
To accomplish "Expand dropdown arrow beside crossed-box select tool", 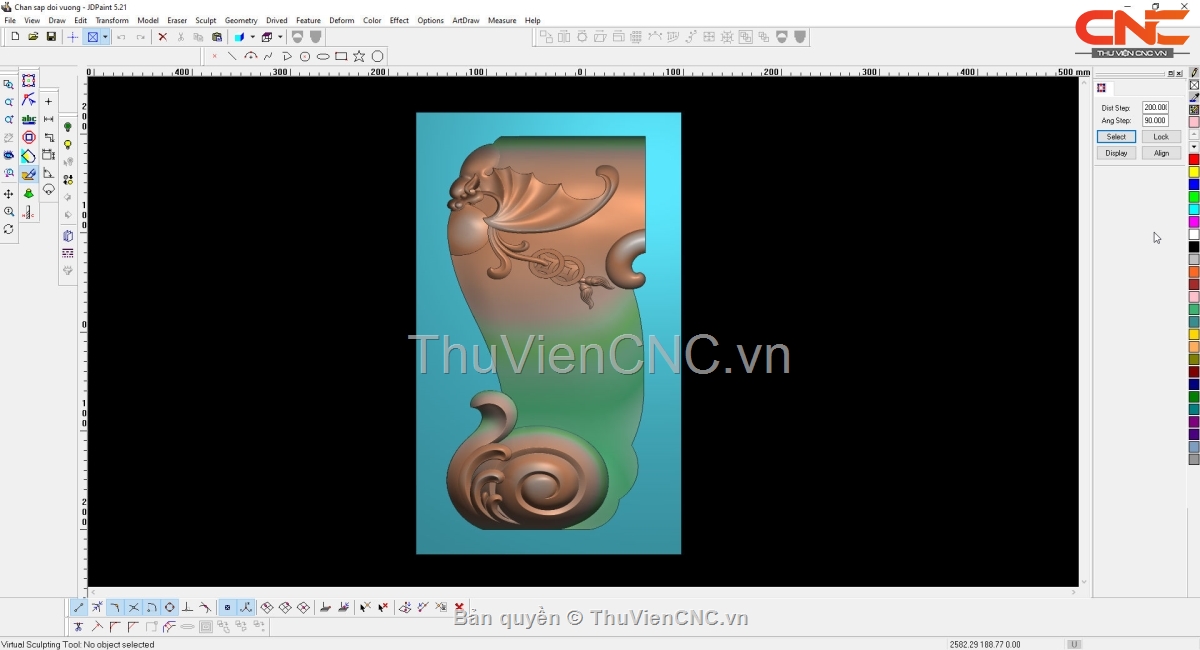I will pyautogui.click(x=105, y=37).
